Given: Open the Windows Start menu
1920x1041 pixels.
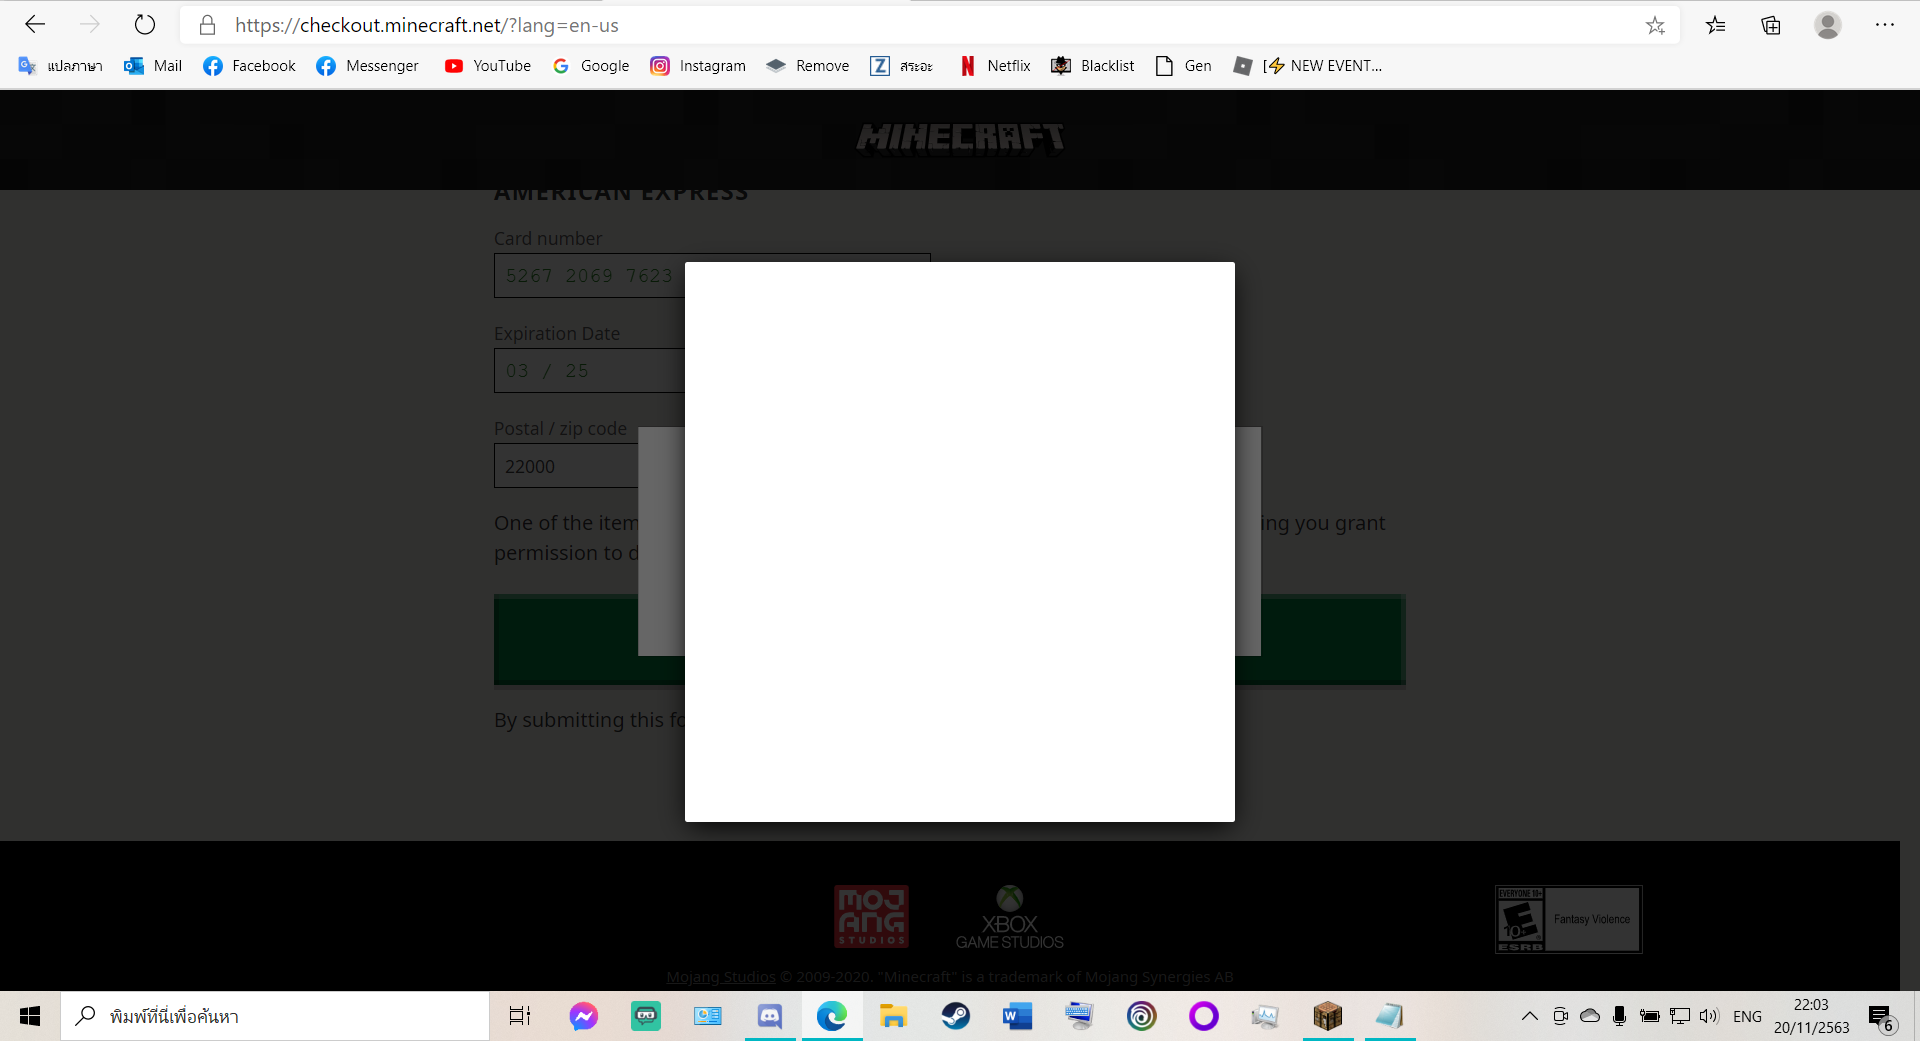Looking at the screenshot, I should coord(30,1016).
